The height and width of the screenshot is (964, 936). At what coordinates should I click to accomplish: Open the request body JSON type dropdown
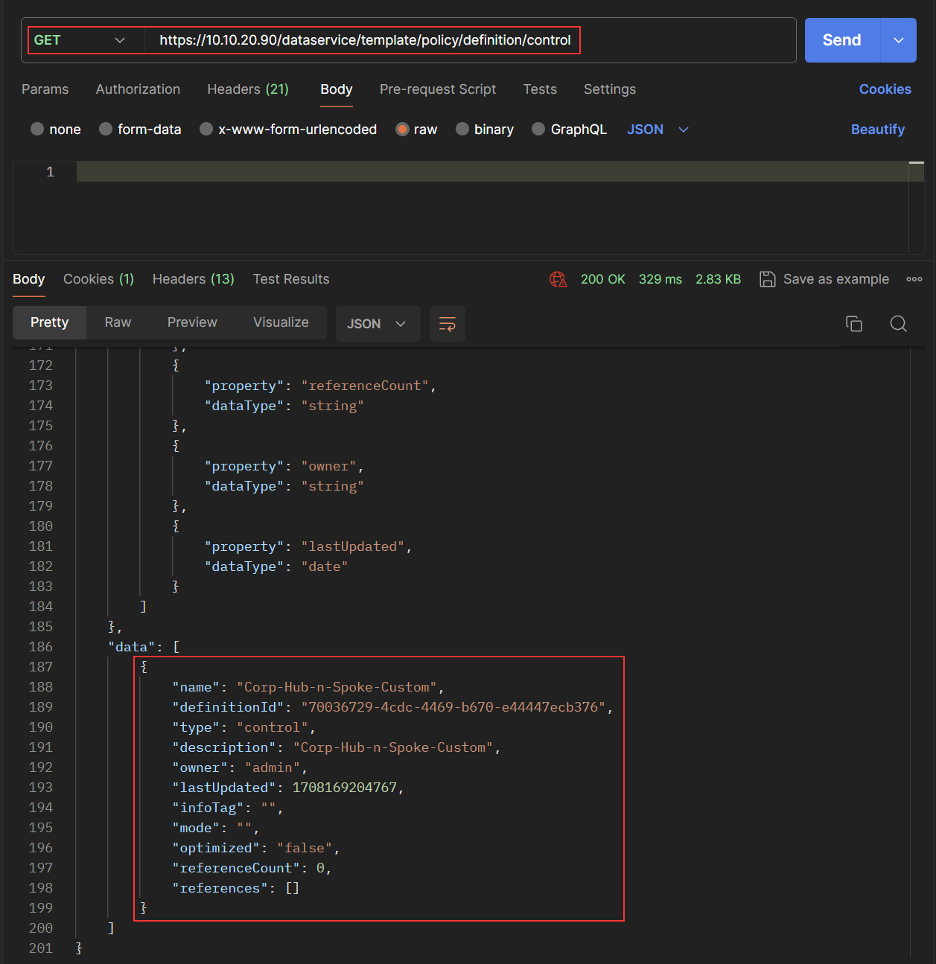(x=658, y=129)
